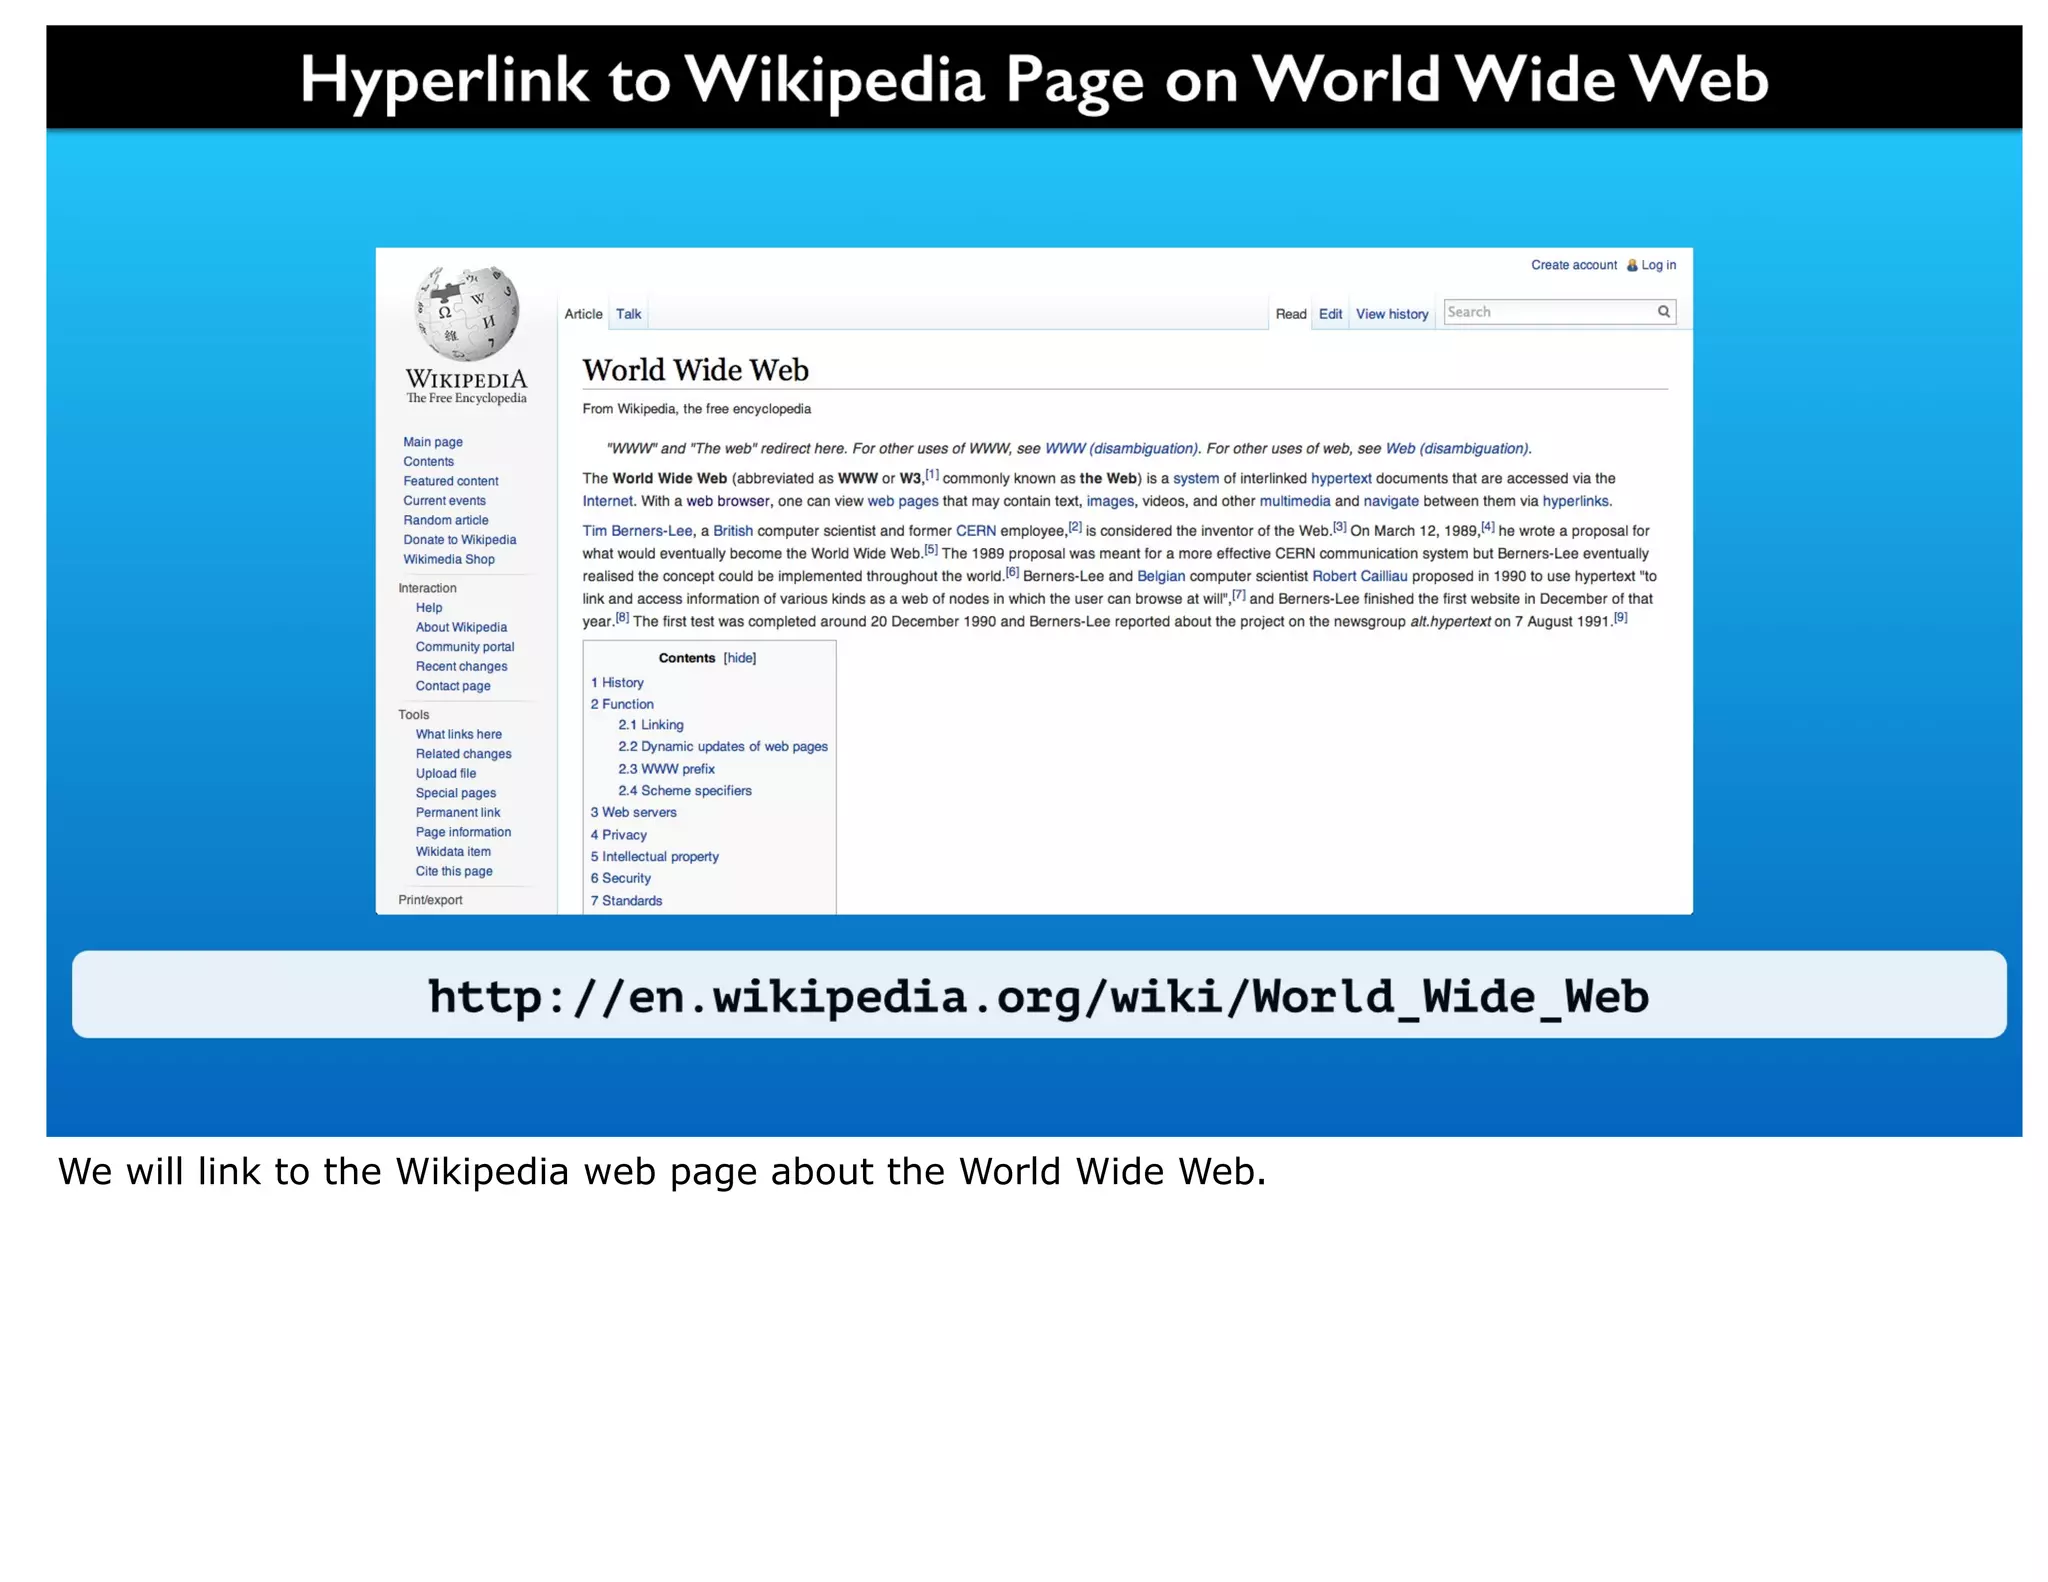Viewport: 2048px width, 1582px height.
Task: Open the Help sidebar link
Action: coord(429,608)
